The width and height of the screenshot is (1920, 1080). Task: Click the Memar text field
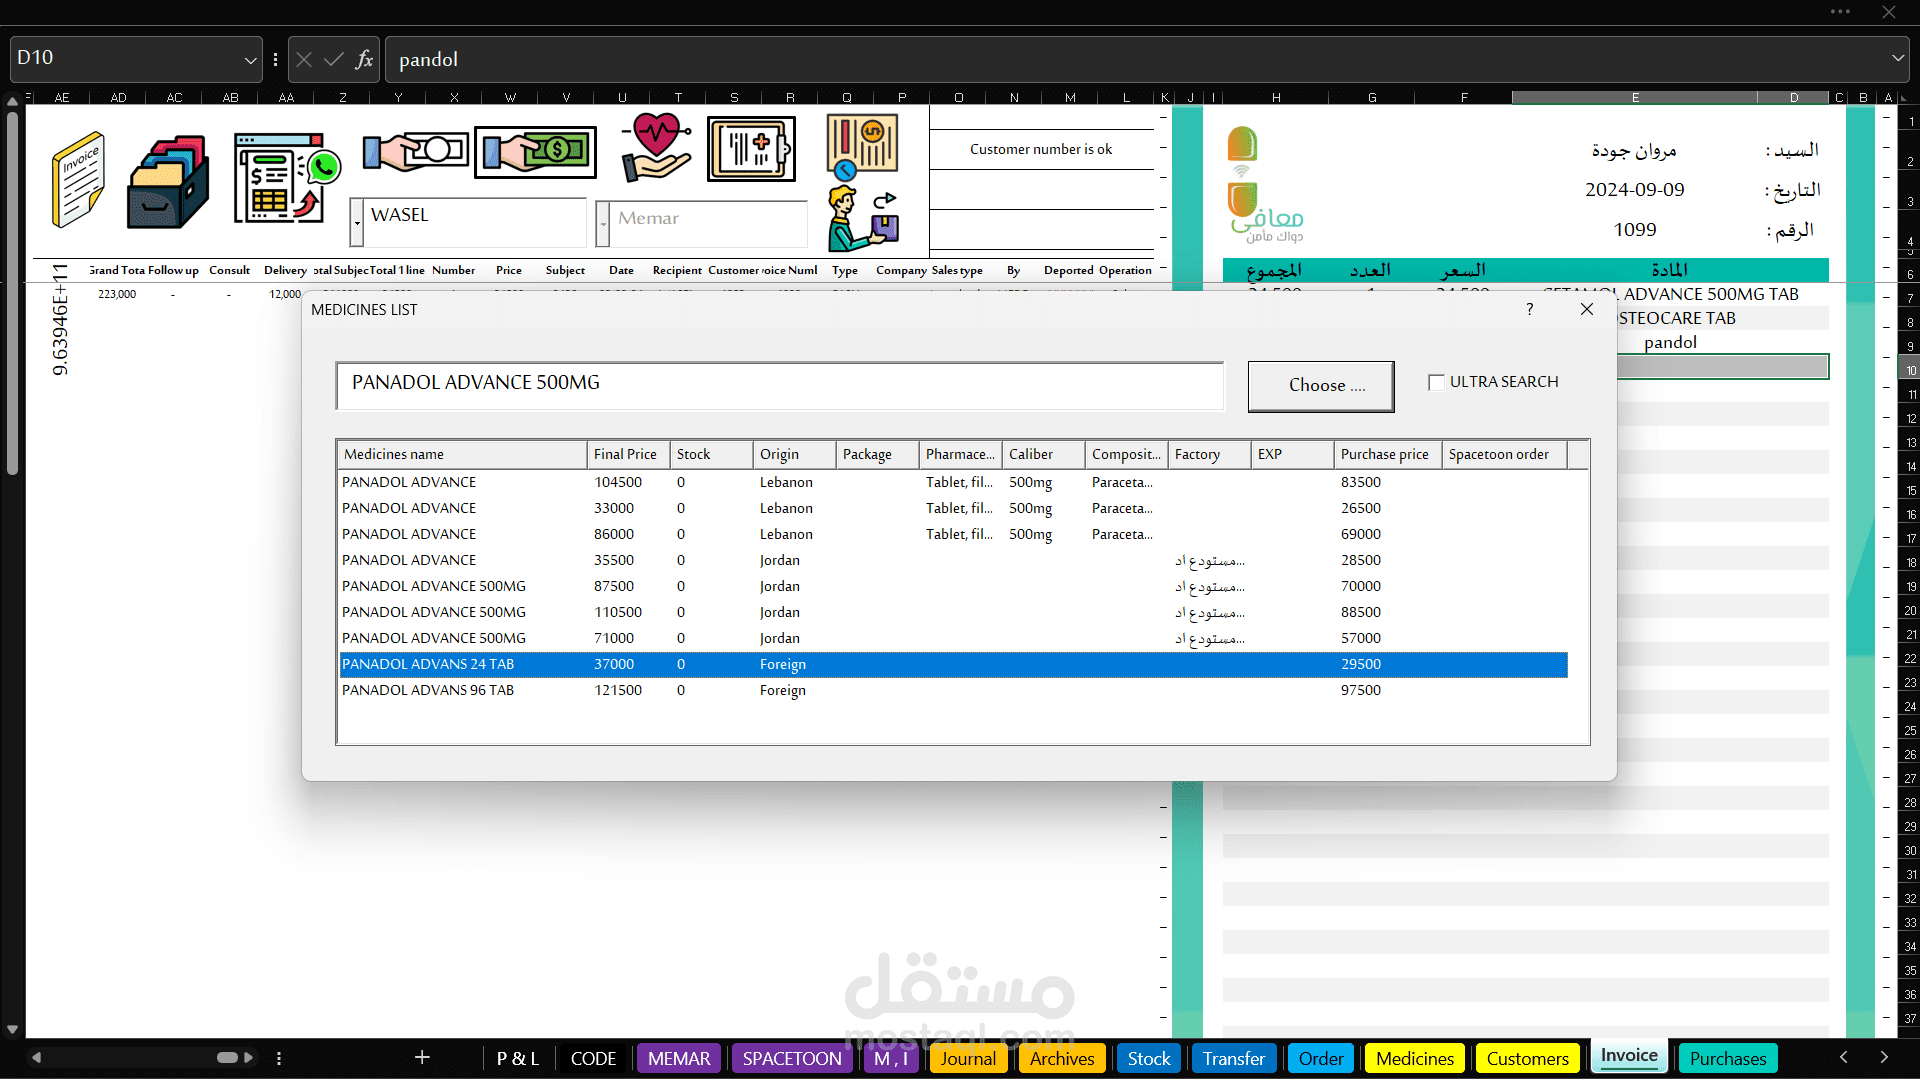click(x=709, y=224)
